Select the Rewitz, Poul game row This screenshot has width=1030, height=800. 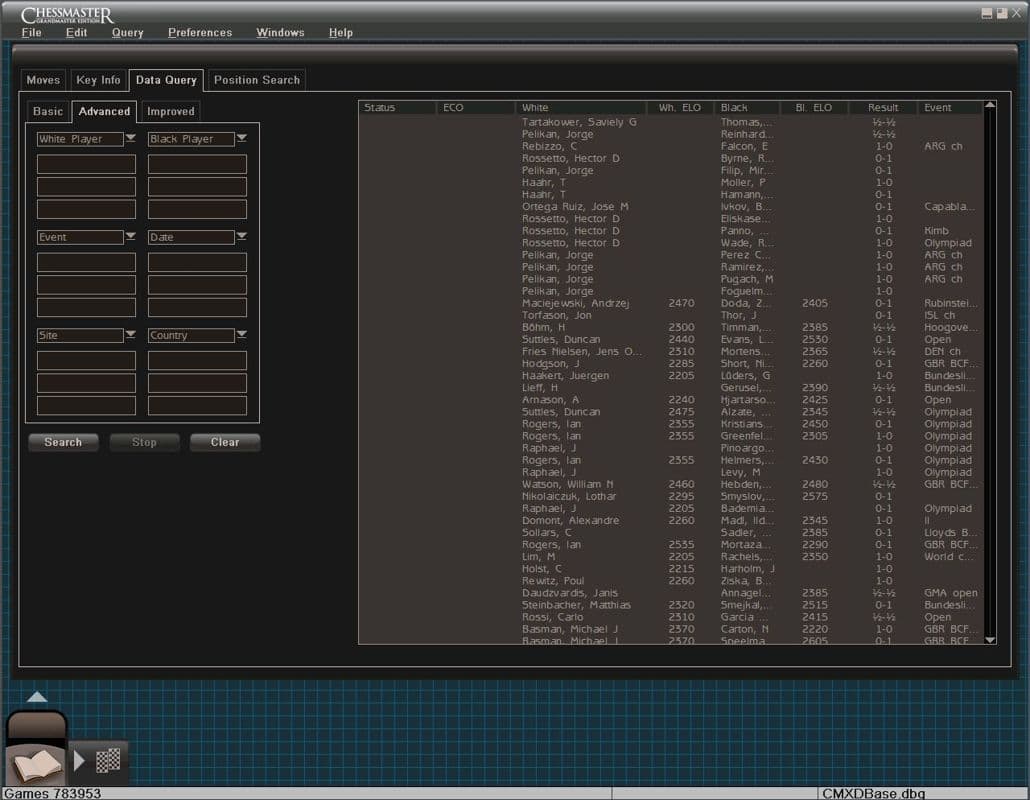pos(670,581)
